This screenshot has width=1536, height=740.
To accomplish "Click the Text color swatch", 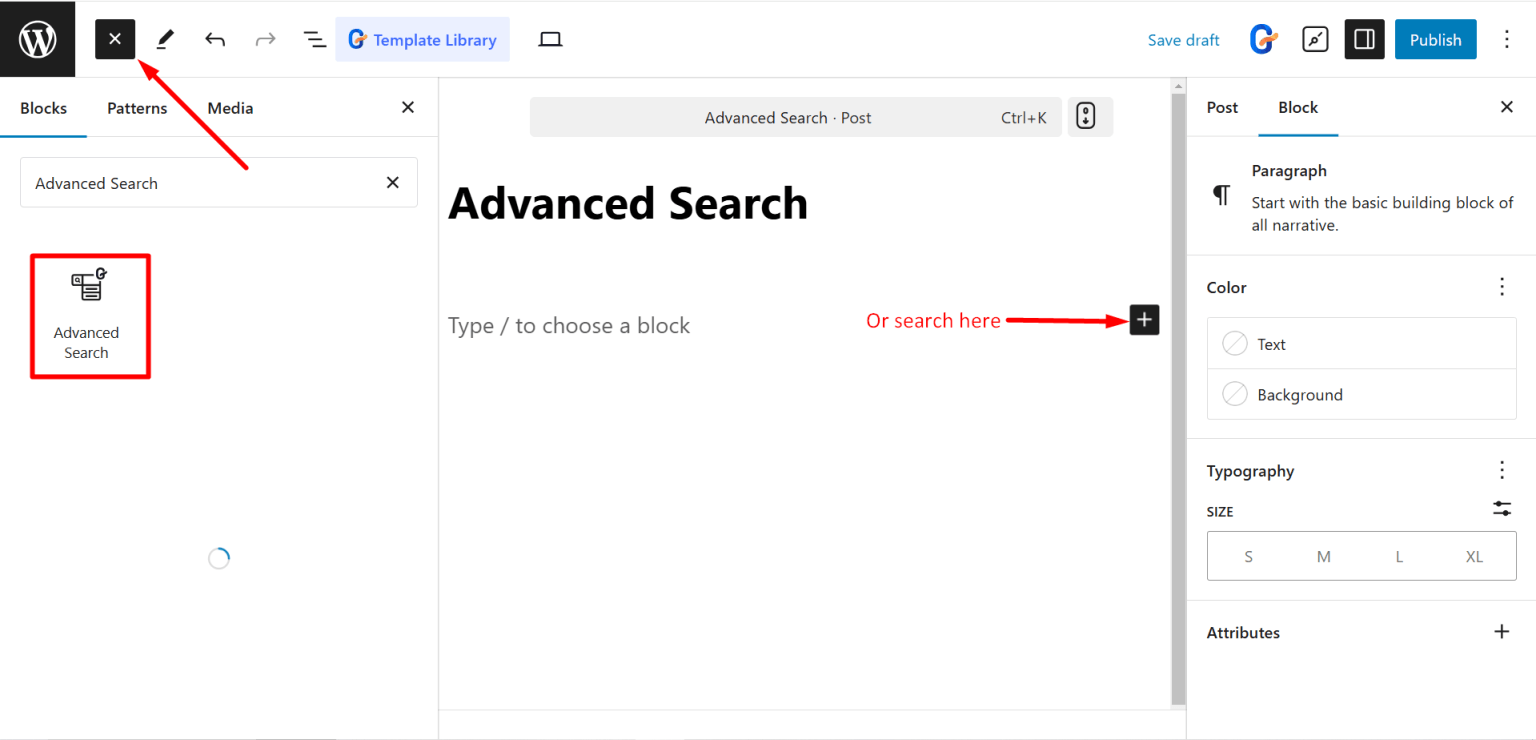I will pyautogui.click(x=1234, y=343).
